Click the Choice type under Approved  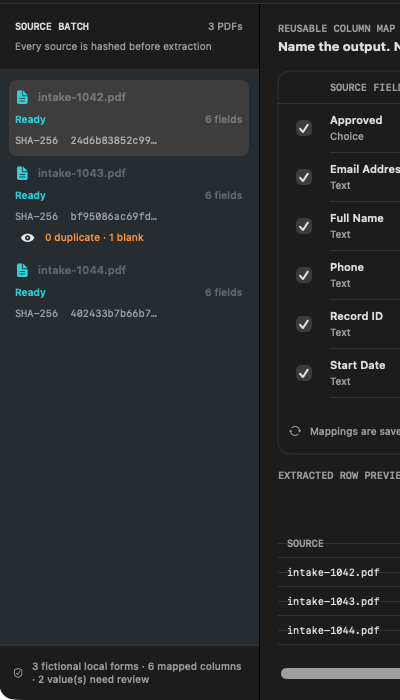point(347,137)
